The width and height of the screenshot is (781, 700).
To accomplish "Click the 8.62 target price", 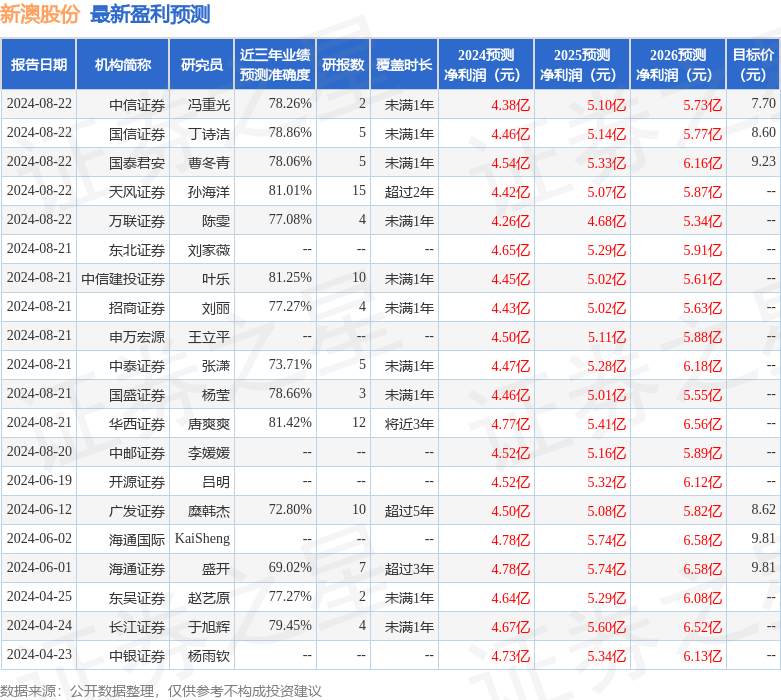I will pos(764,509).
